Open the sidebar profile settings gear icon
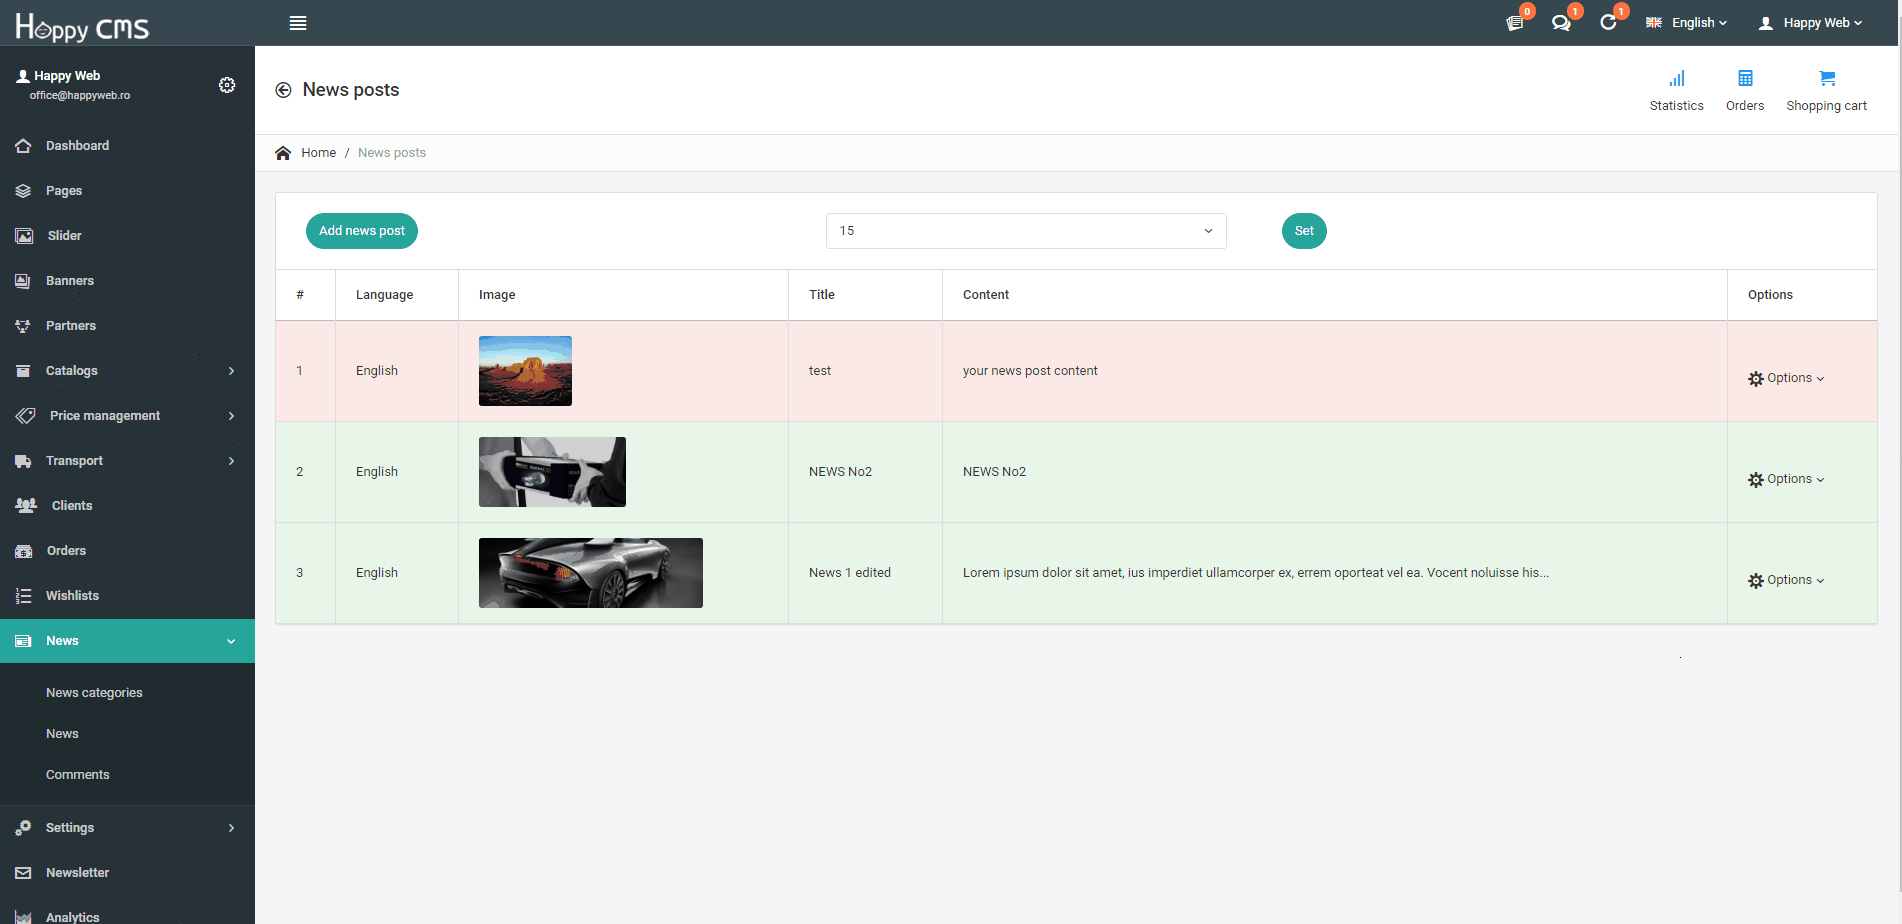Image resolution: width=1902 pixels, height=924 pixels. pos(227,85)
